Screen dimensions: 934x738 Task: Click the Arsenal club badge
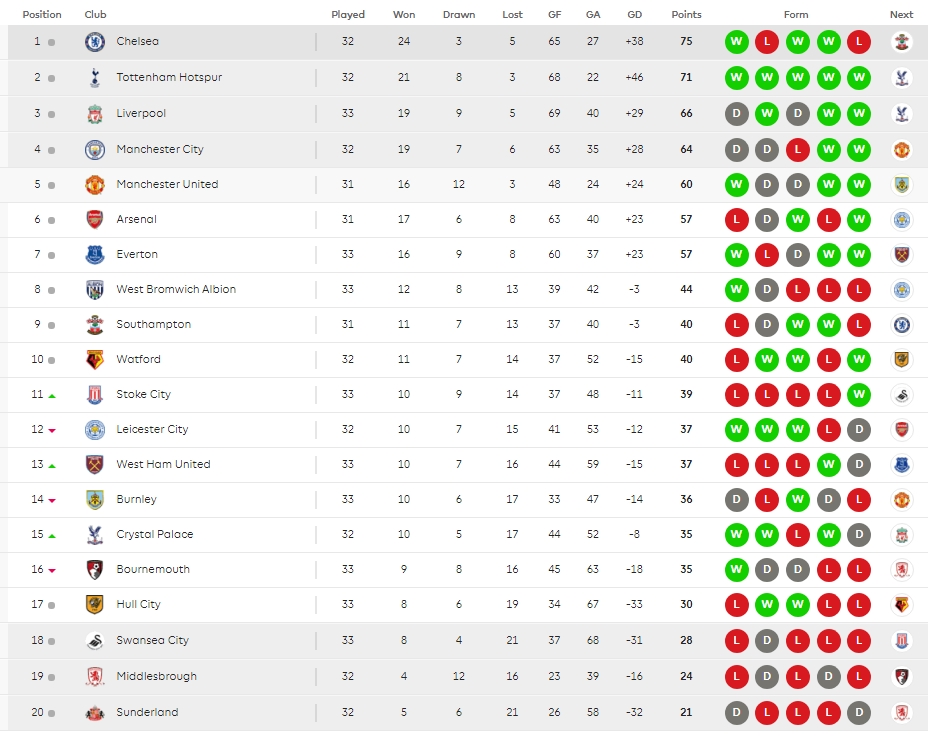(95, 220)
